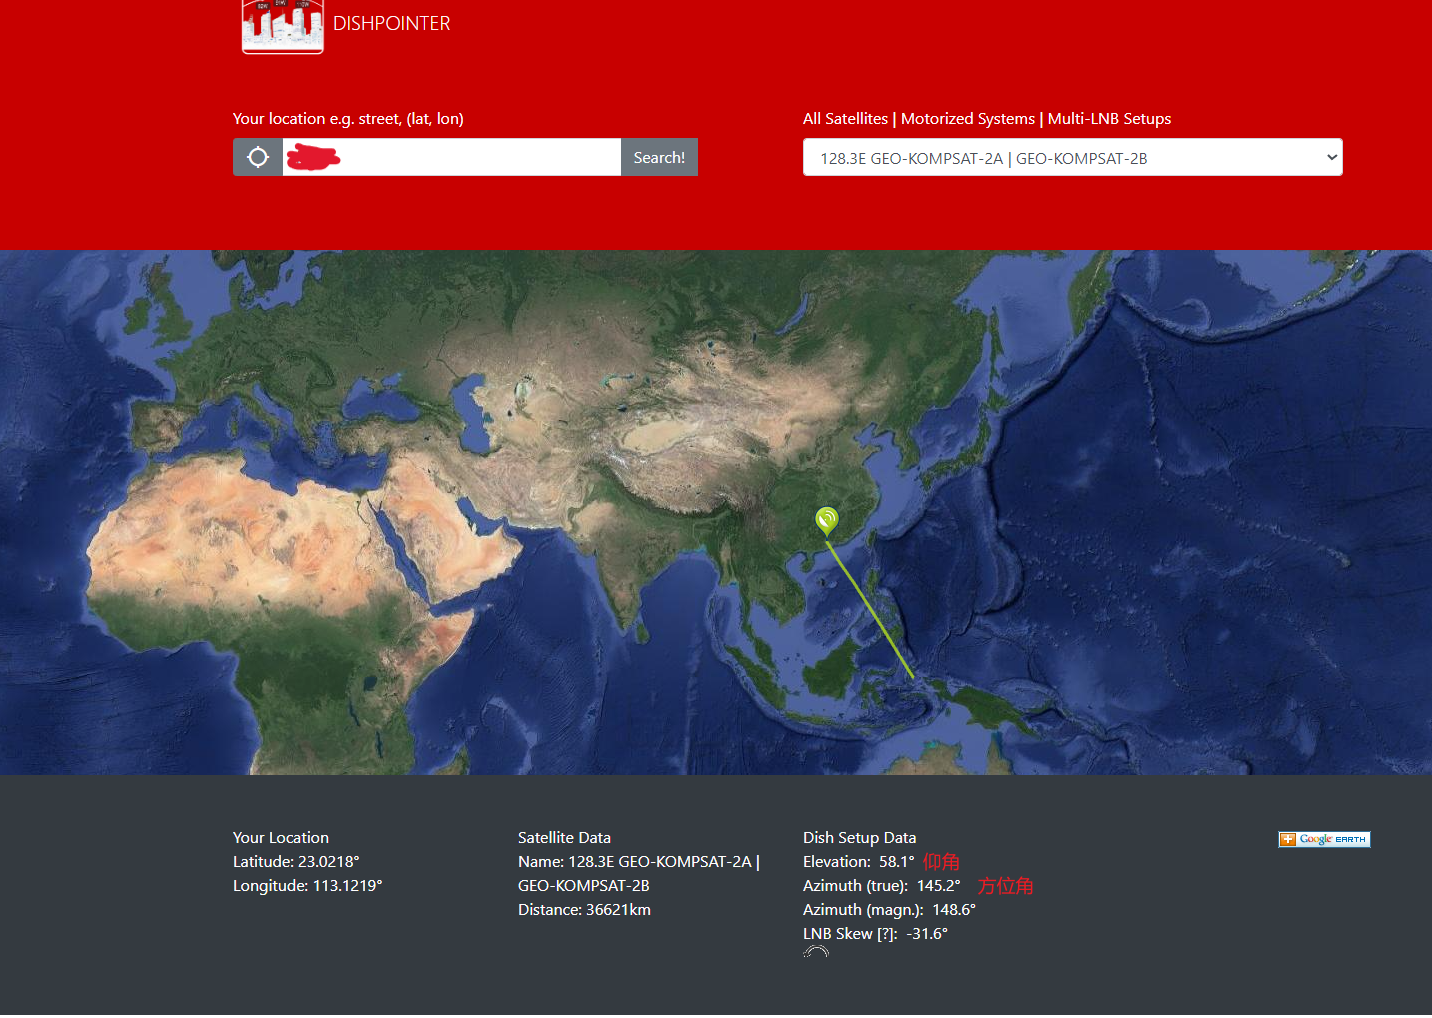Click the DishPointer logo icon
This screenshot has width=1432, height=1018.
click(283, 26)
